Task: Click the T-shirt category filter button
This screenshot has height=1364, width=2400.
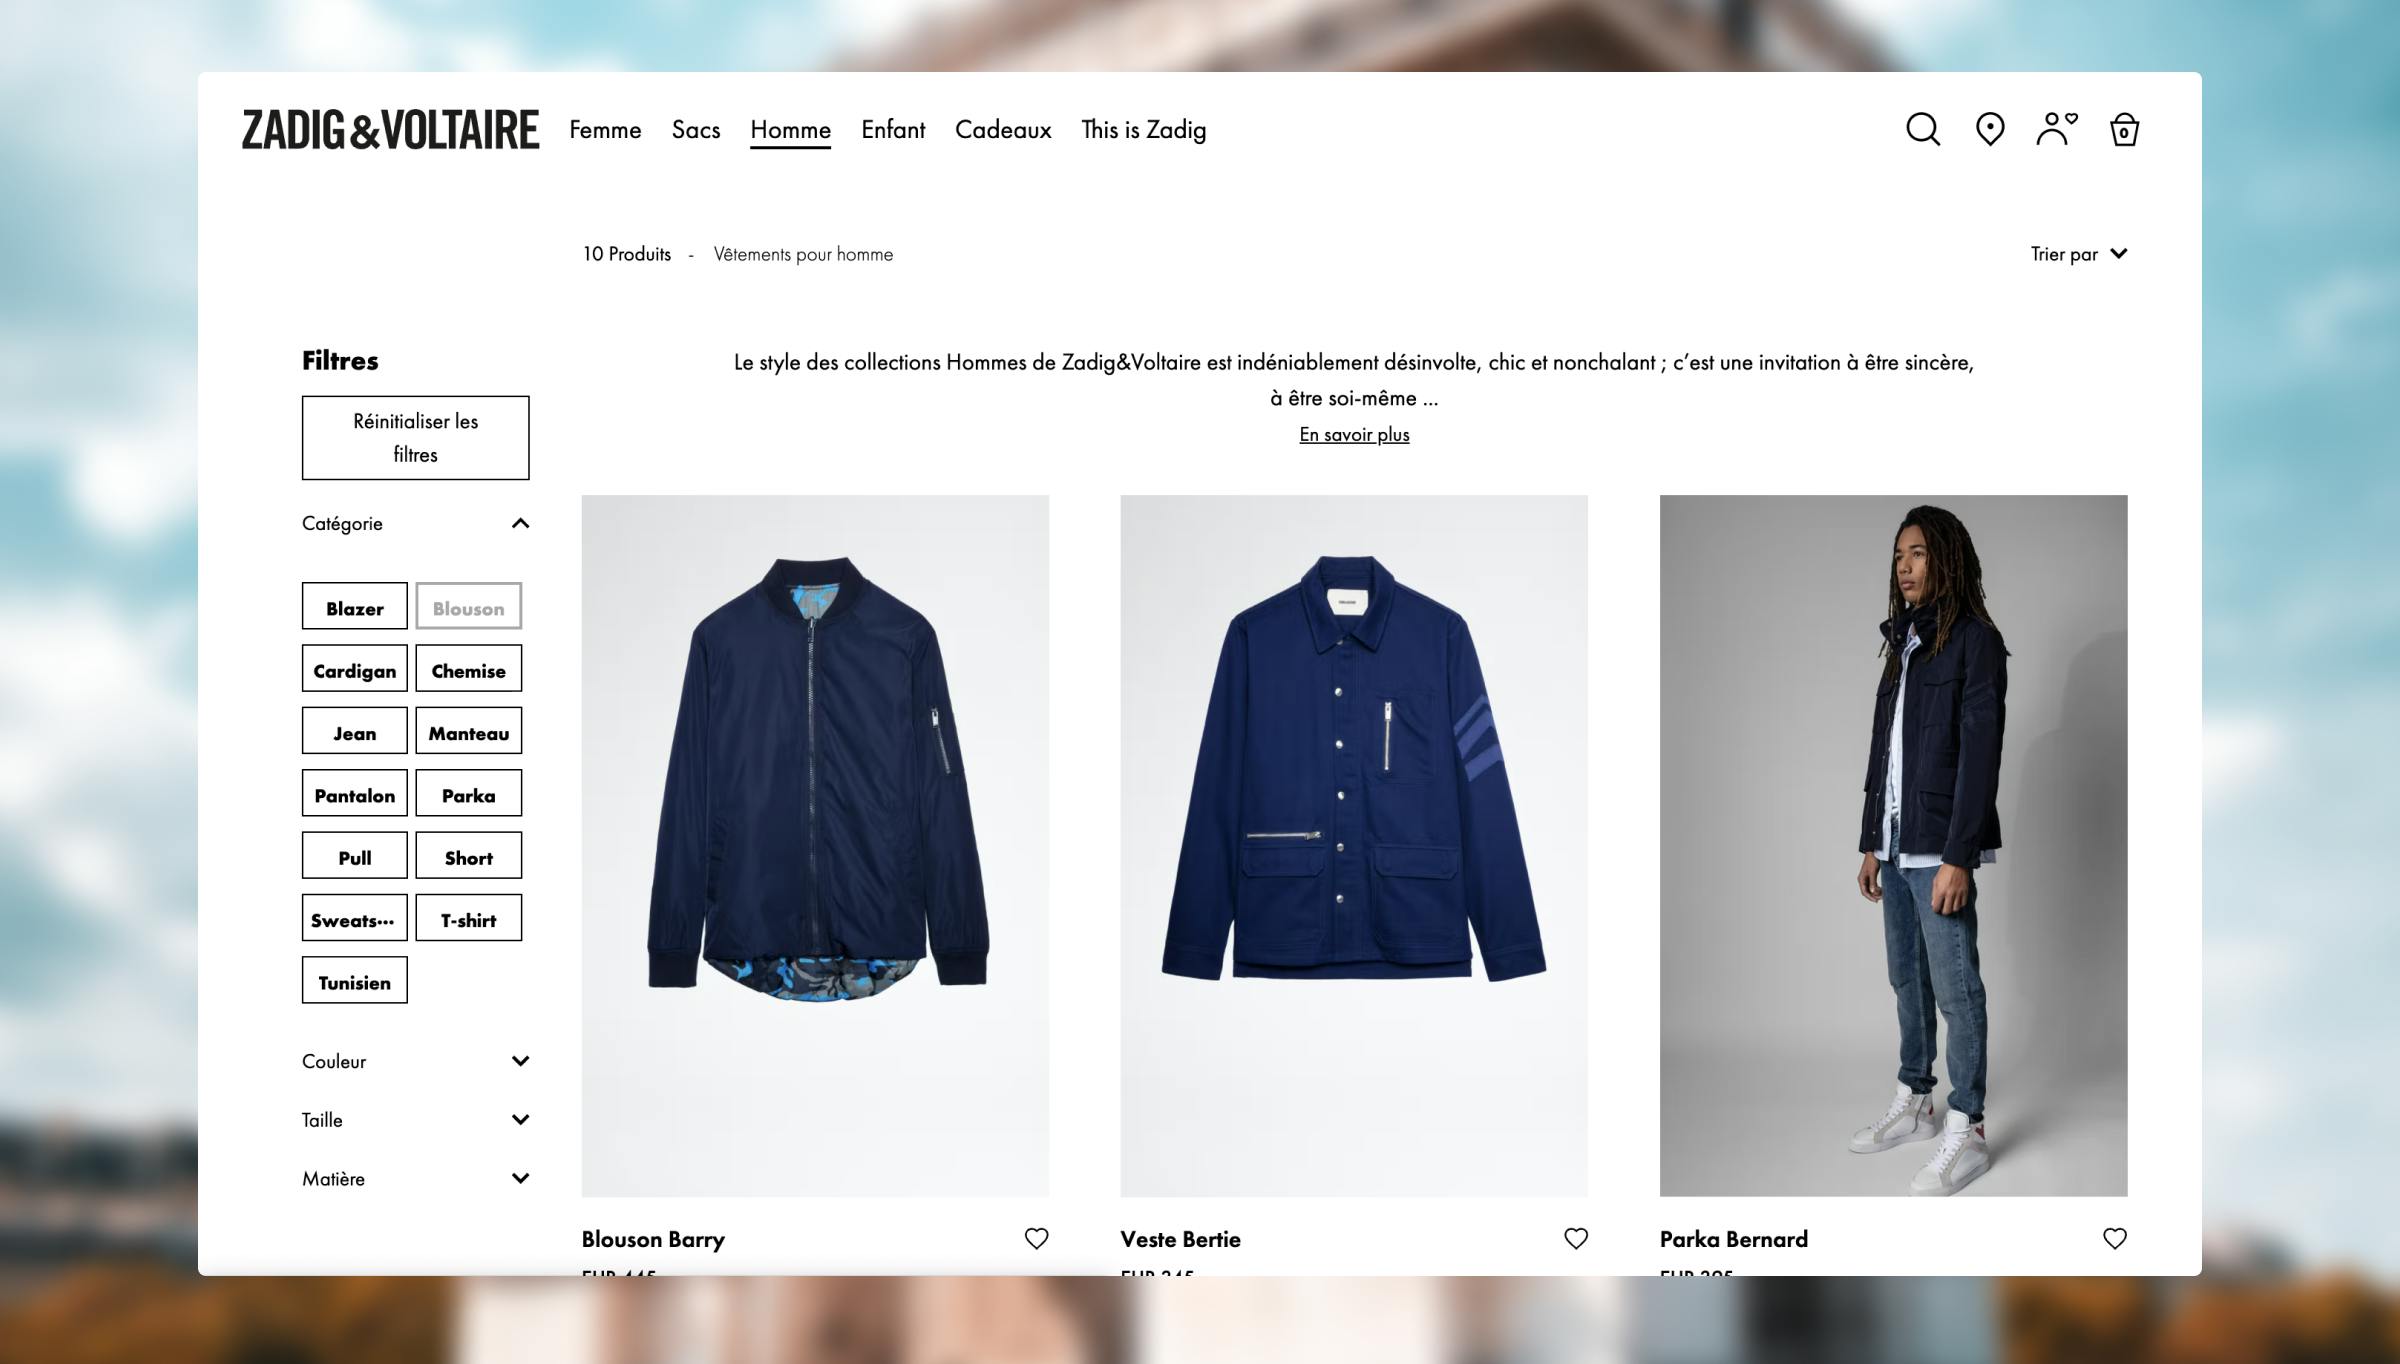Action: [468, 919]
